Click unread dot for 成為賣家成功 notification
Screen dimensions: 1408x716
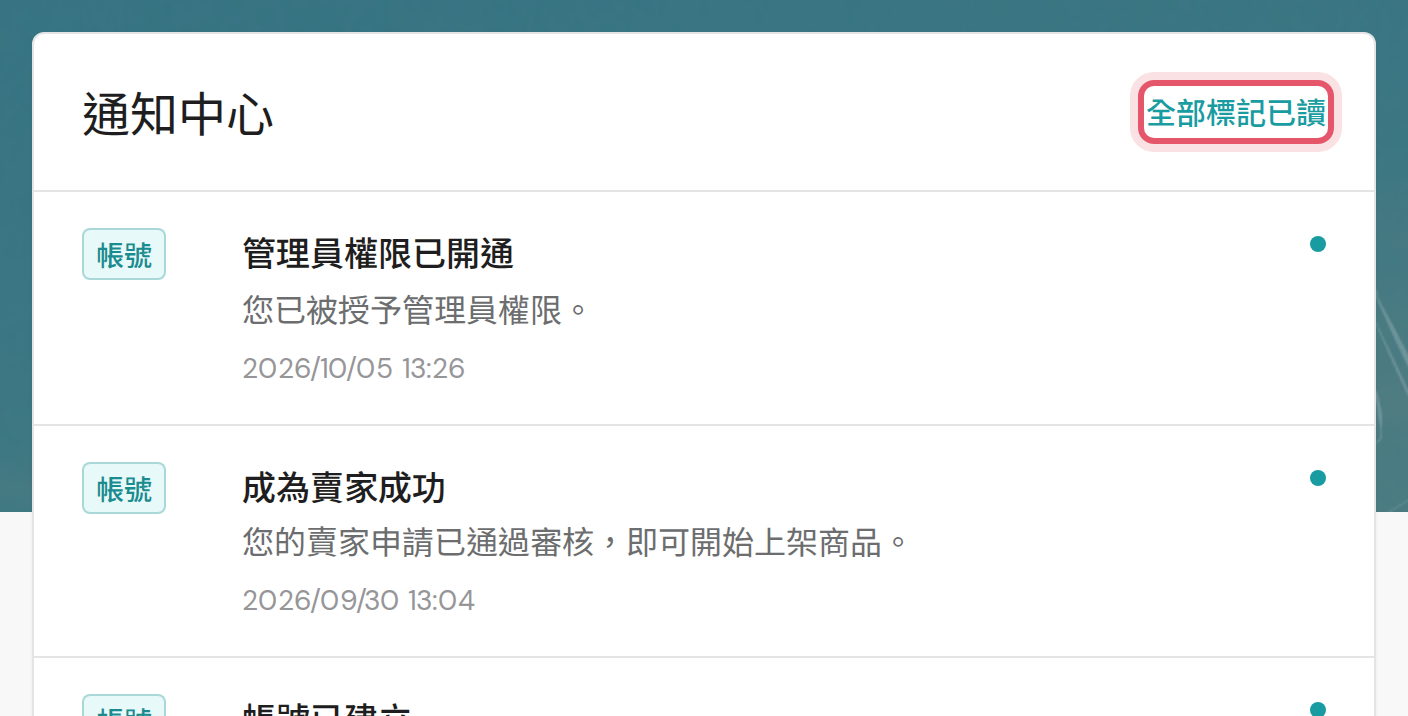pyautogui.click(x=1318, y=478)
